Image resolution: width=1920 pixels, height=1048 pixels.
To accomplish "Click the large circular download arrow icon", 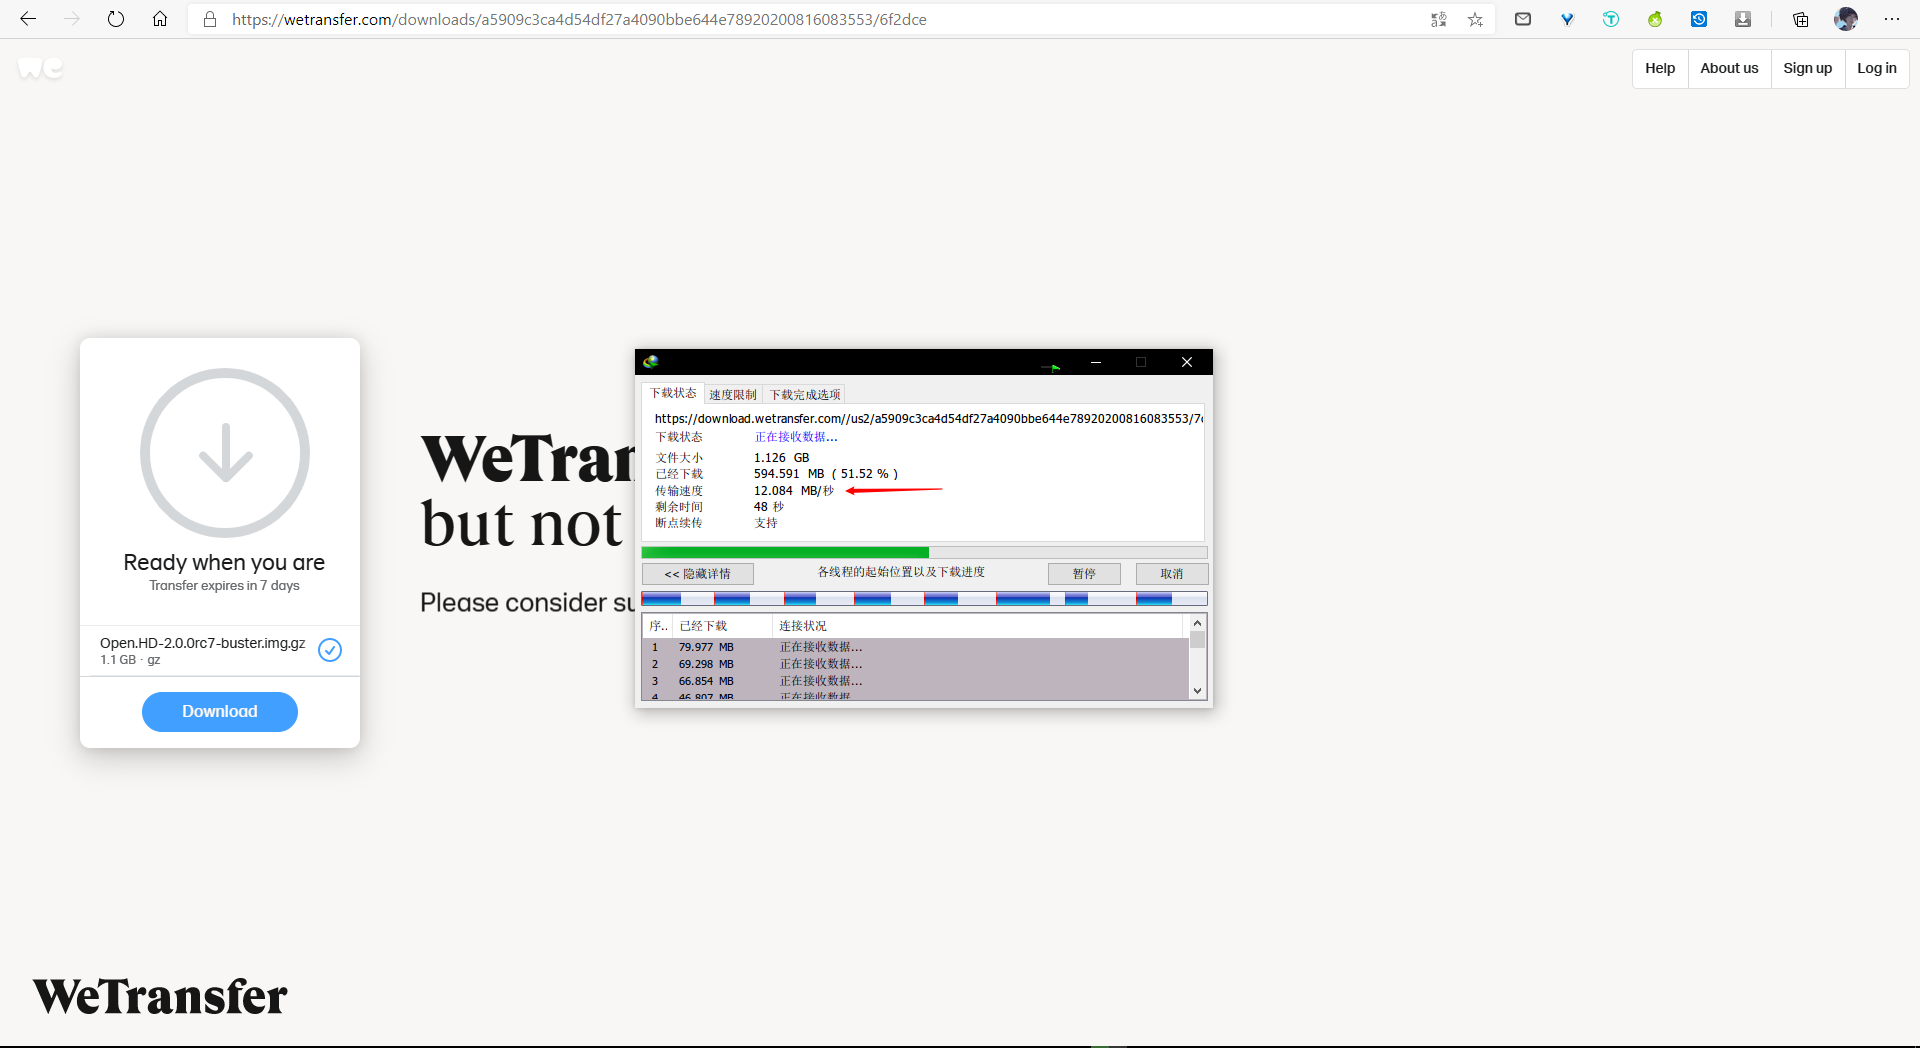I will click(225, 453).
